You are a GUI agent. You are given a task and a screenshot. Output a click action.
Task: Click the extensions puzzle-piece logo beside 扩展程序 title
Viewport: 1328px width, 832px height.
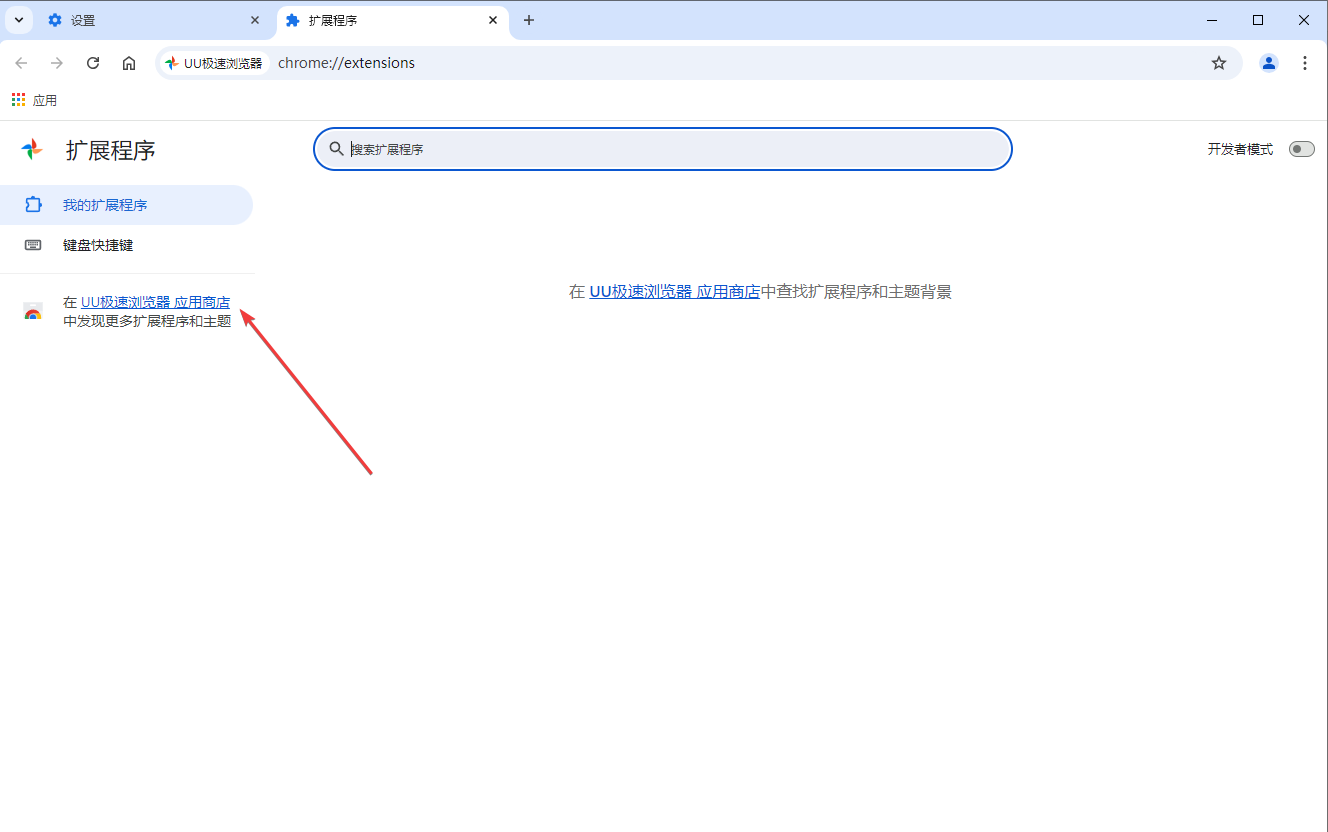click(31, 148)
